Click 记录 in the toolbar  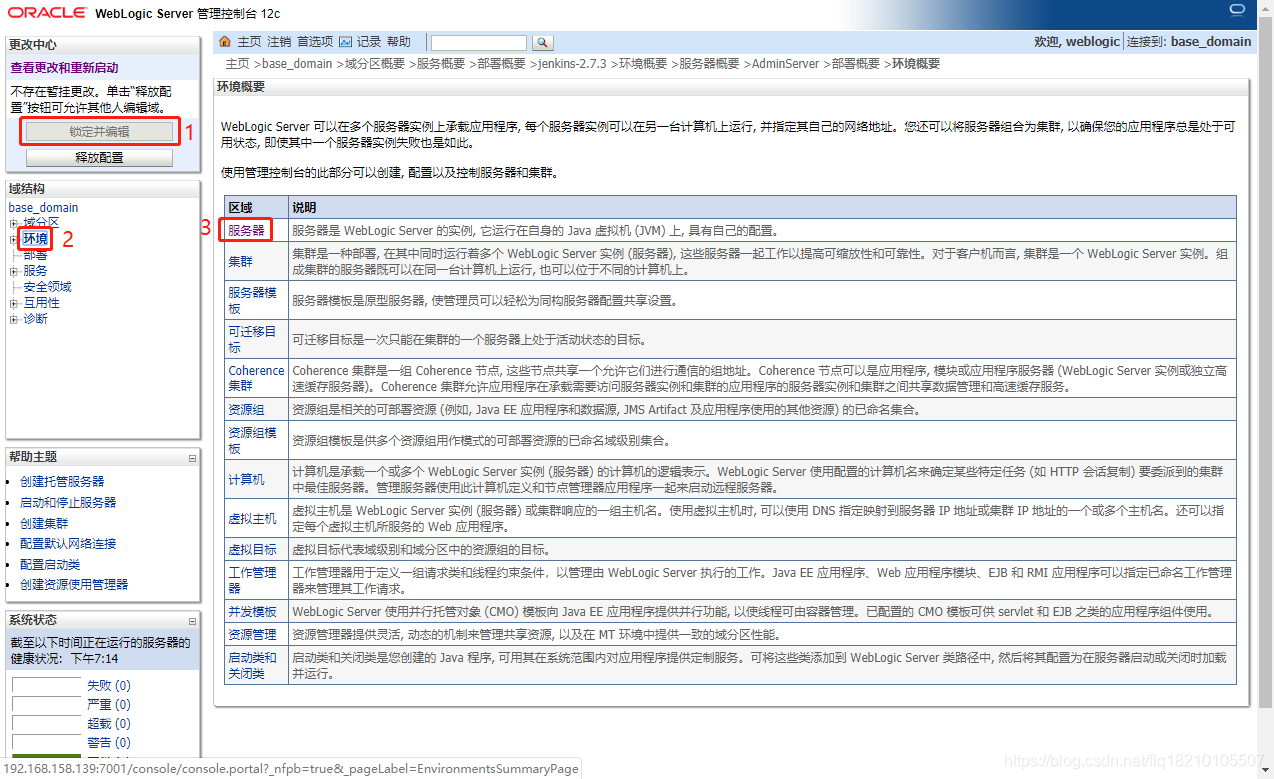click(369, 42)
